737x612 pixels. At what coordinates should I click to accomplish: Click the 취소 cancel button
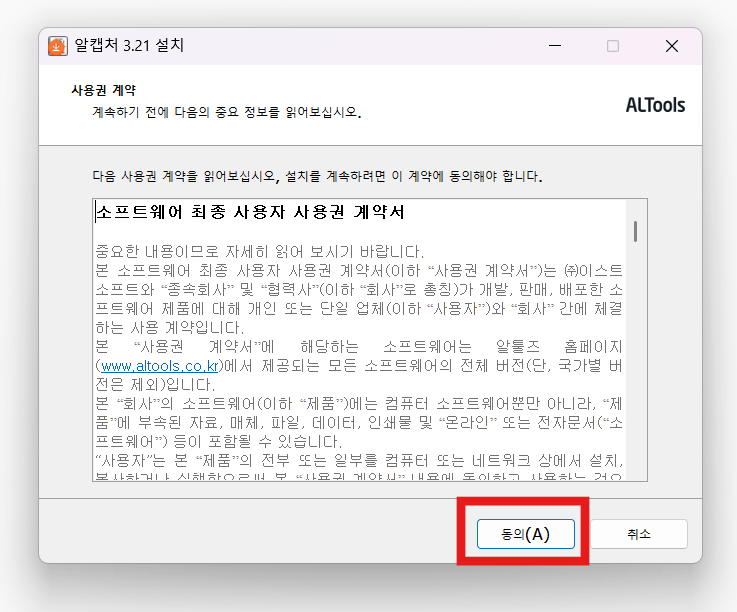[x=639, y=534]
